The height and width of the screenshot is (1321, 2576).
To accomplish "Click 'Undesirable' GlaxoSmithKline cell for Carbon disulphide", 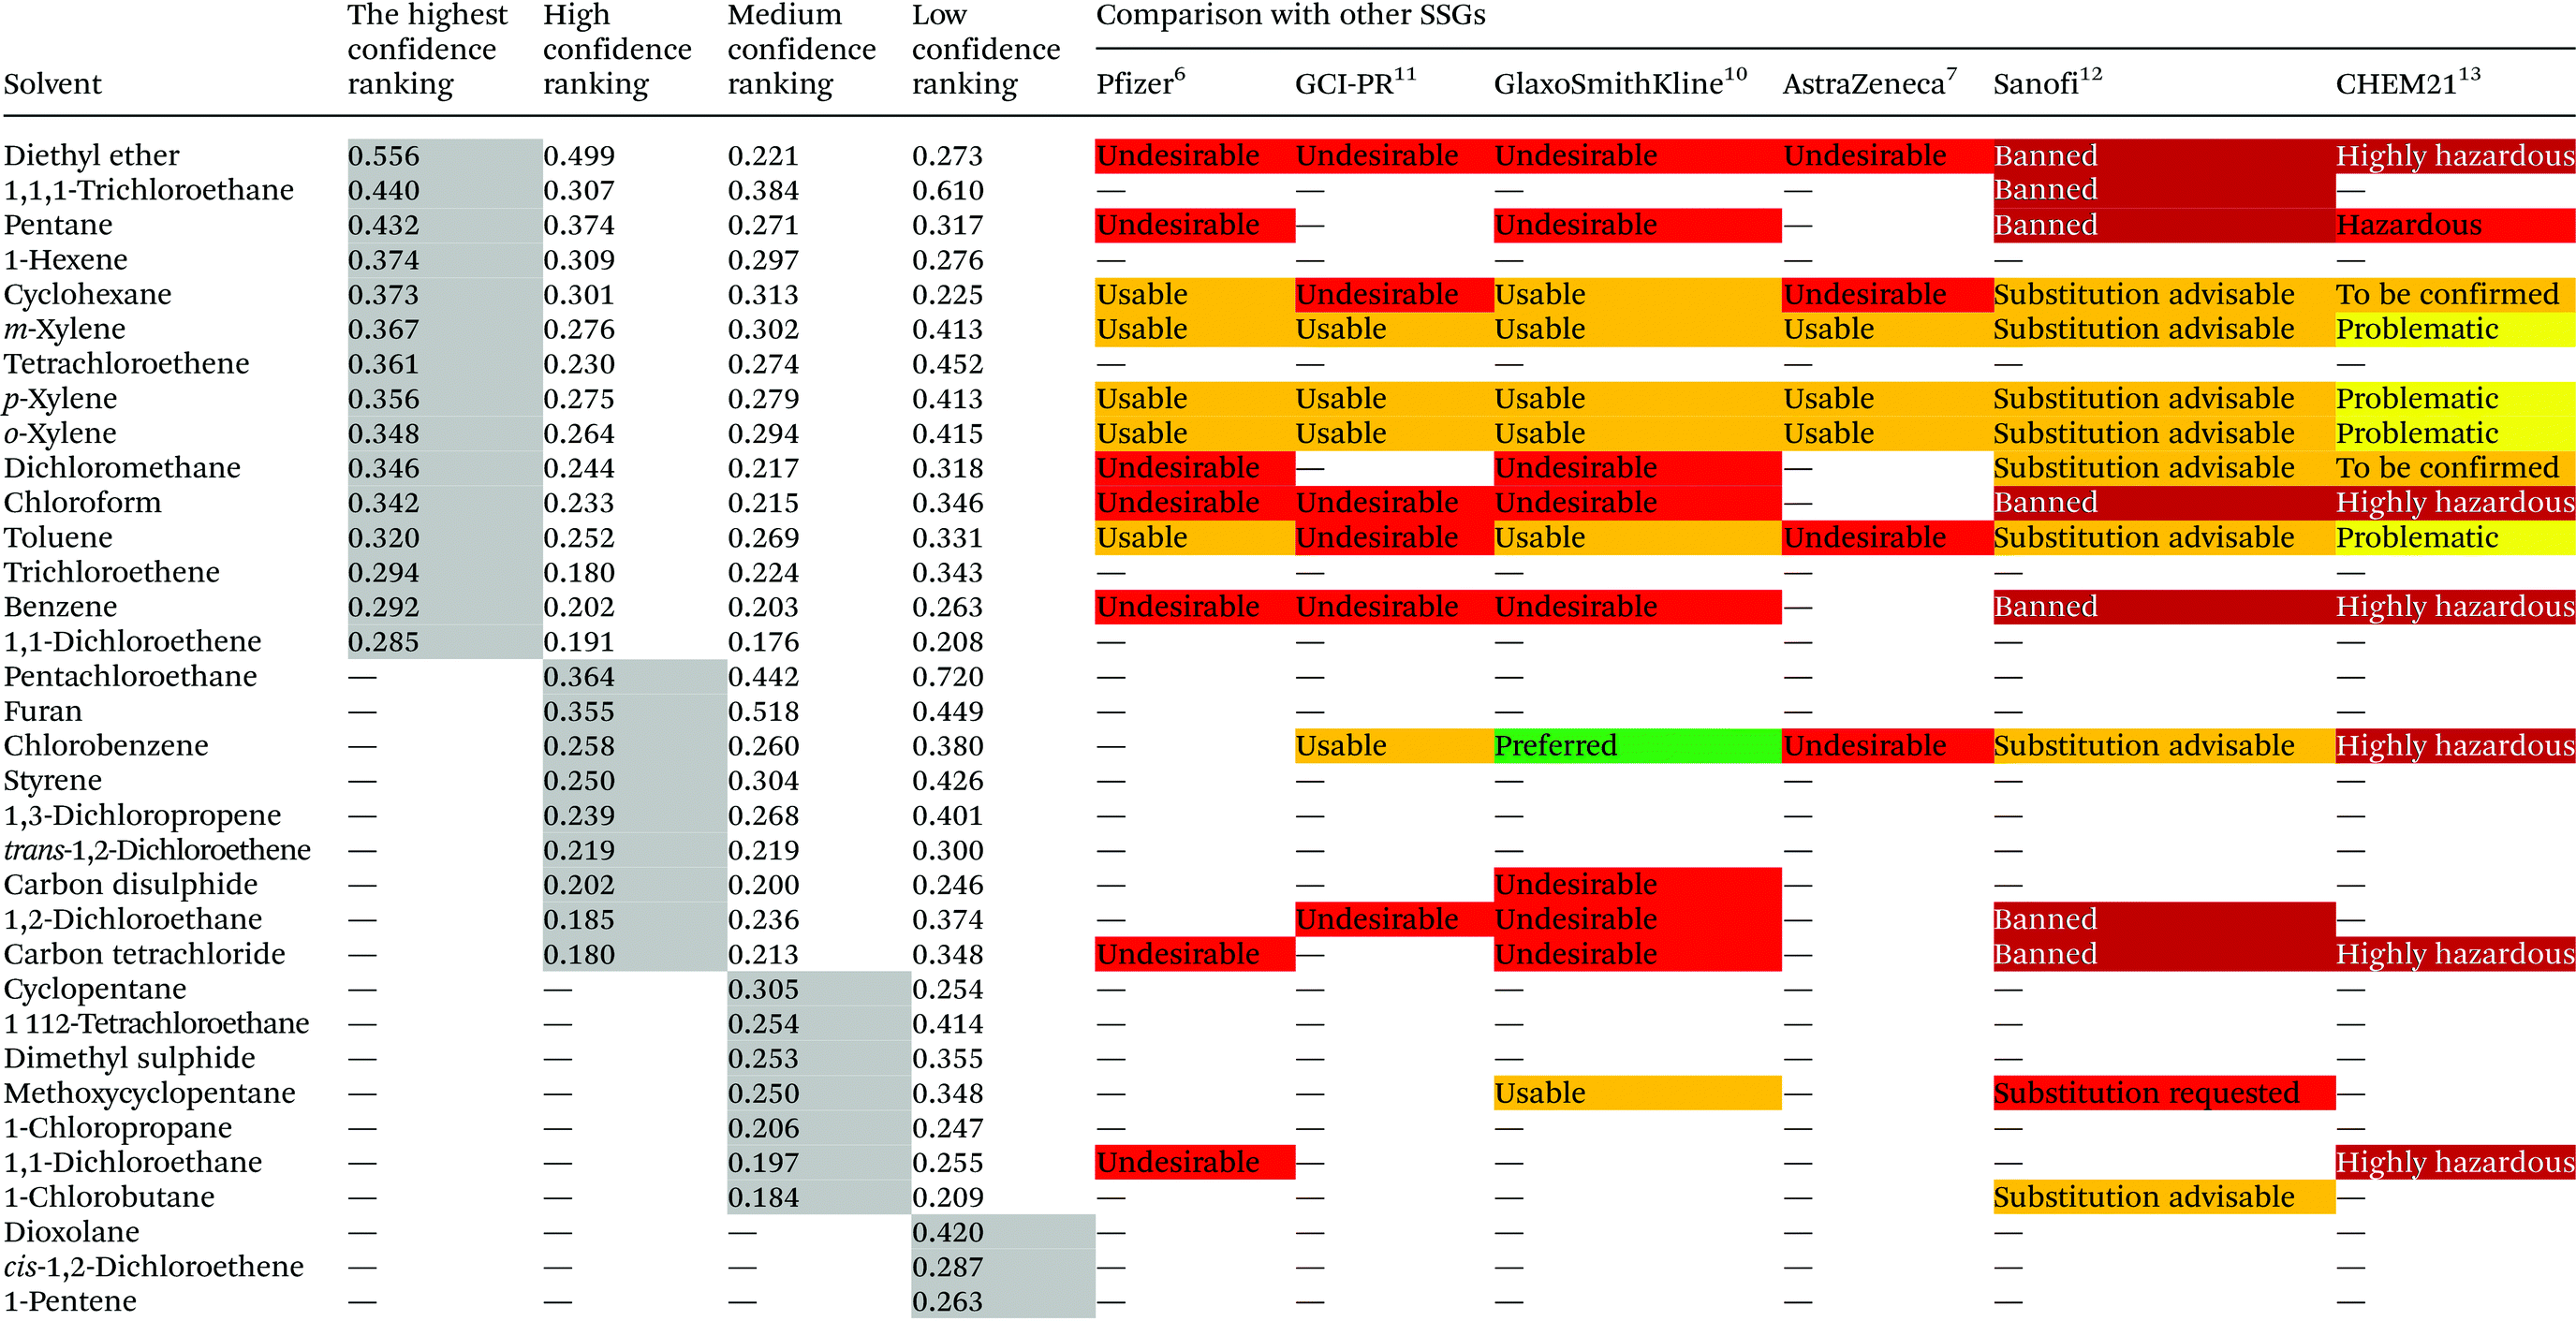I will (x=1637, y=885).
